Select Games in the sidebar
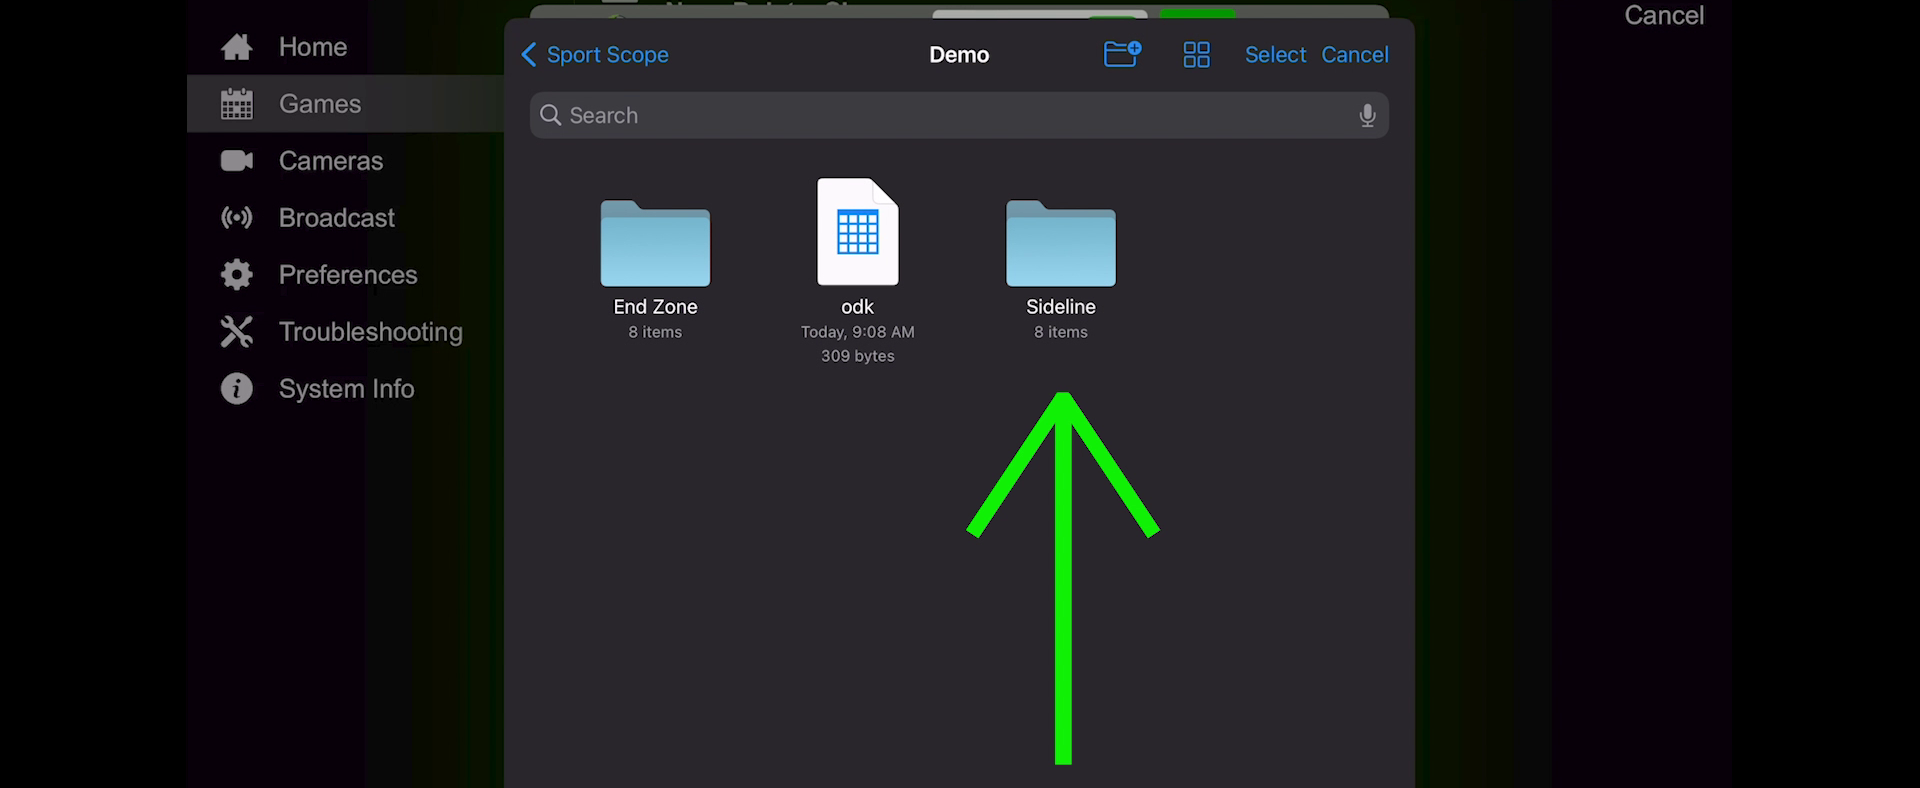 pyautogui.click(x=345, y=104)
